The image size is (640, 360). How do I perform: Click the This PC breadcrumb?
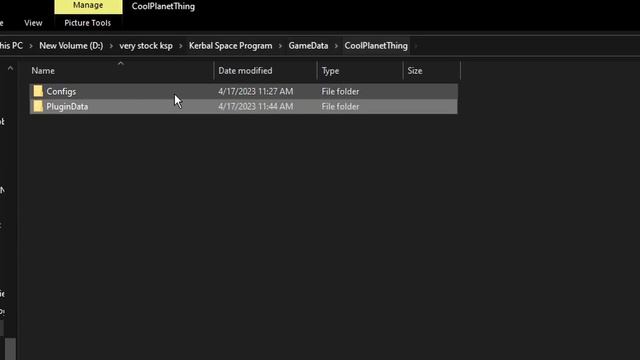pyautogui.click(x=11, y=46)
